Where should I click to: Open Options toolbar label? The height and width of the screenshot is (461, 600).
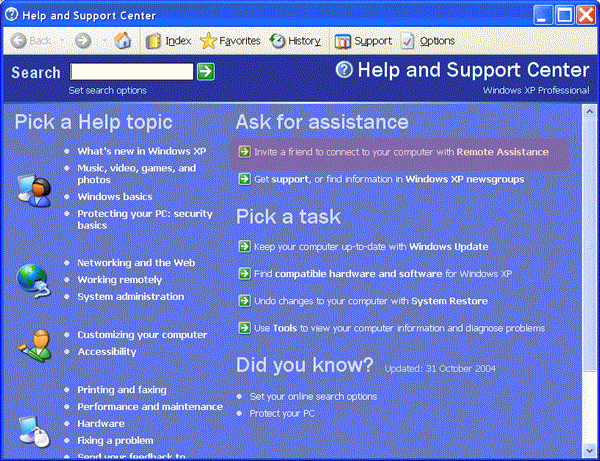point(437,41)
